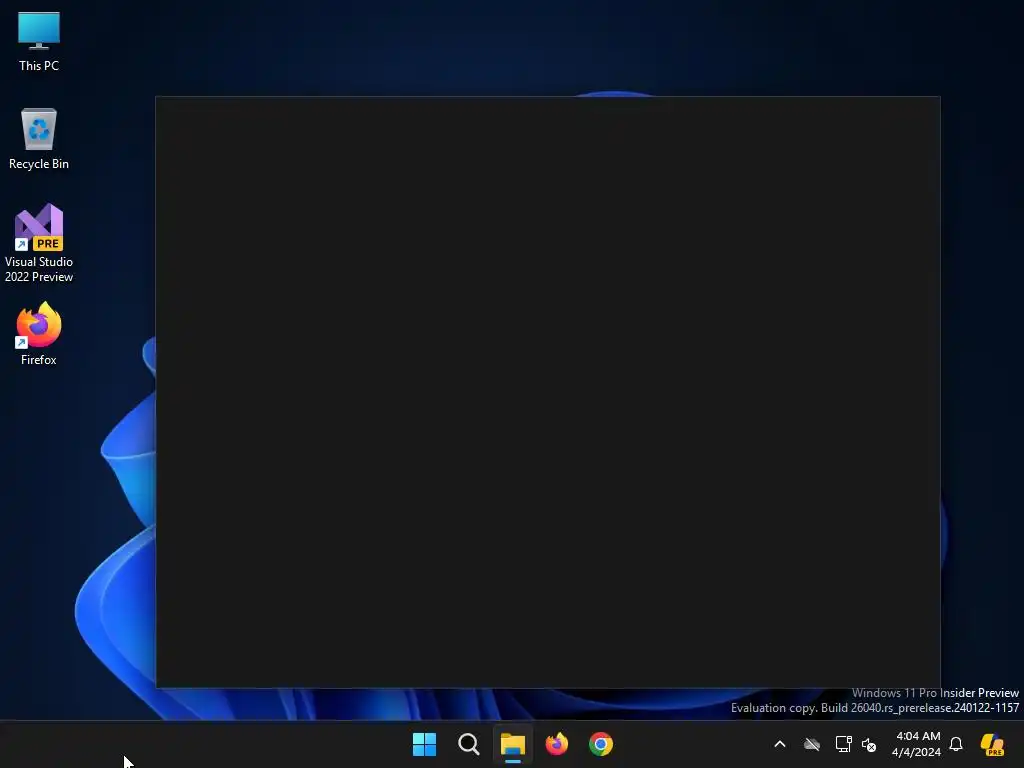Select the Recycle Bin desktop icon
Screen dimensions: 1024x768
[x=39, y=139]
